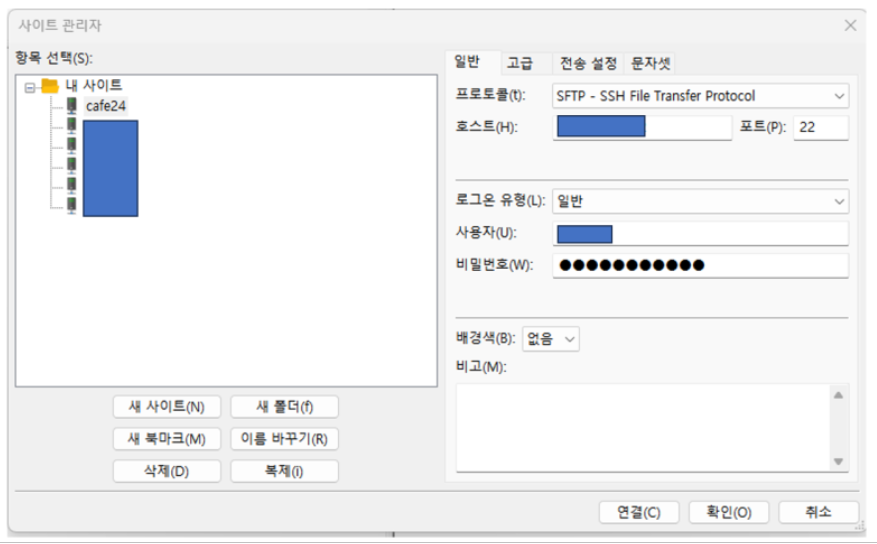Click the 포트 field showing 22
This screenshot has height=544, width=877.
coord(821,127)
